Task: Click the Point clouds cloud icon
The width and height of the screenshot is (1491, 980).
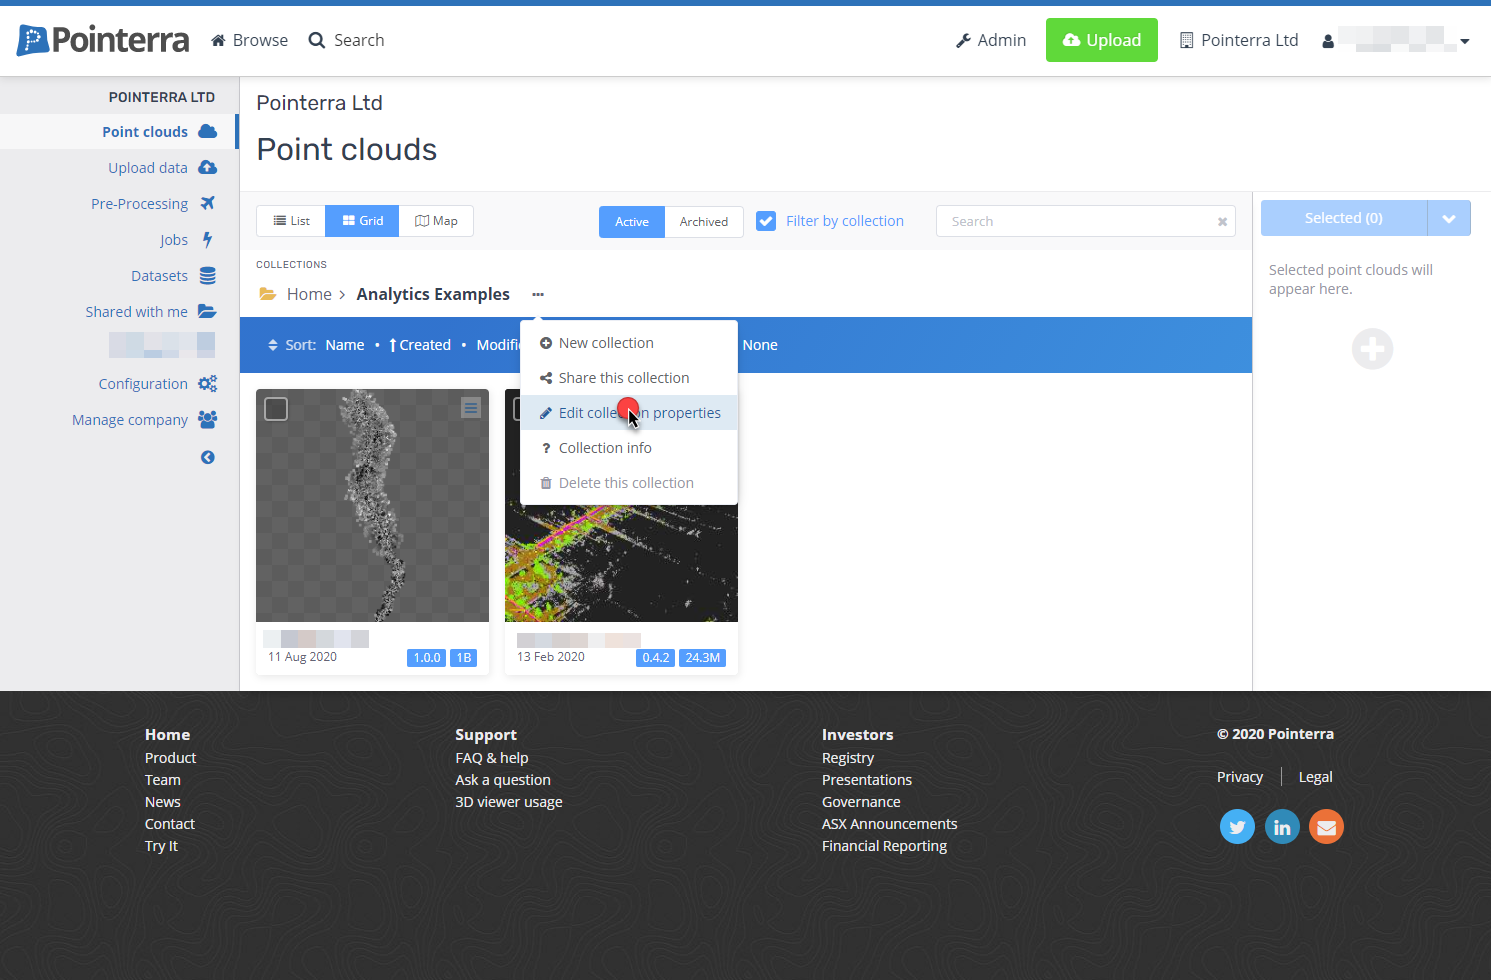Action: (x=208, y=131)
